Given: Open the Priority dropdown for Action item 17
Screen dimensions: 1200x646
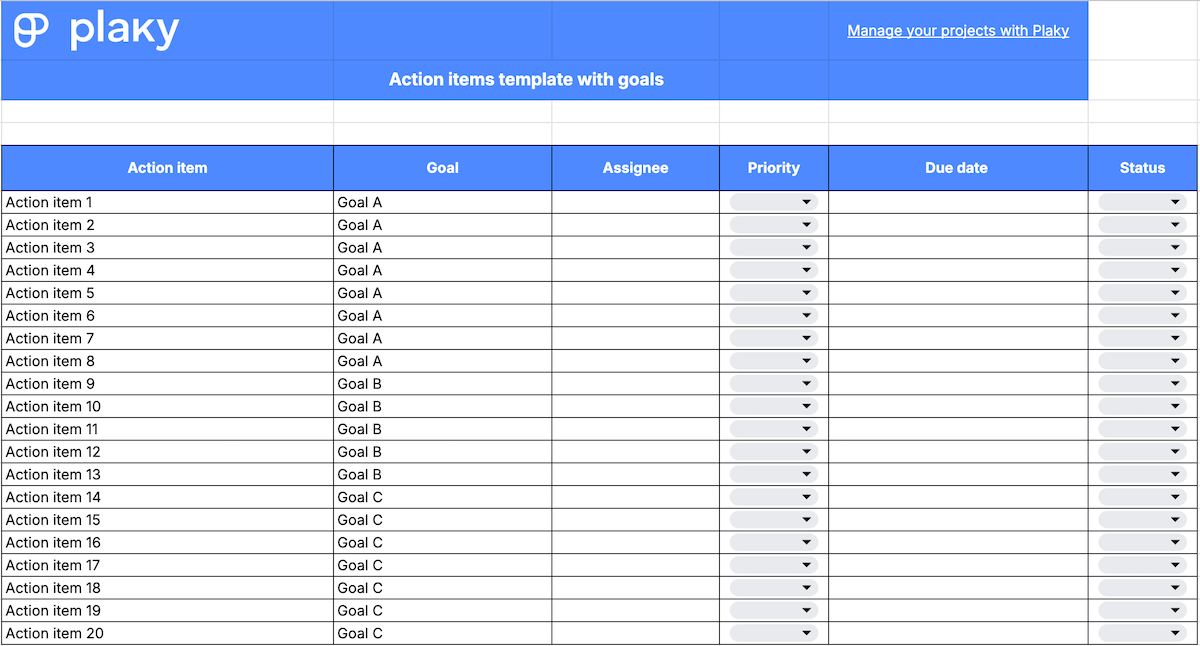Looking at the screenshot, I should [770, 565].
